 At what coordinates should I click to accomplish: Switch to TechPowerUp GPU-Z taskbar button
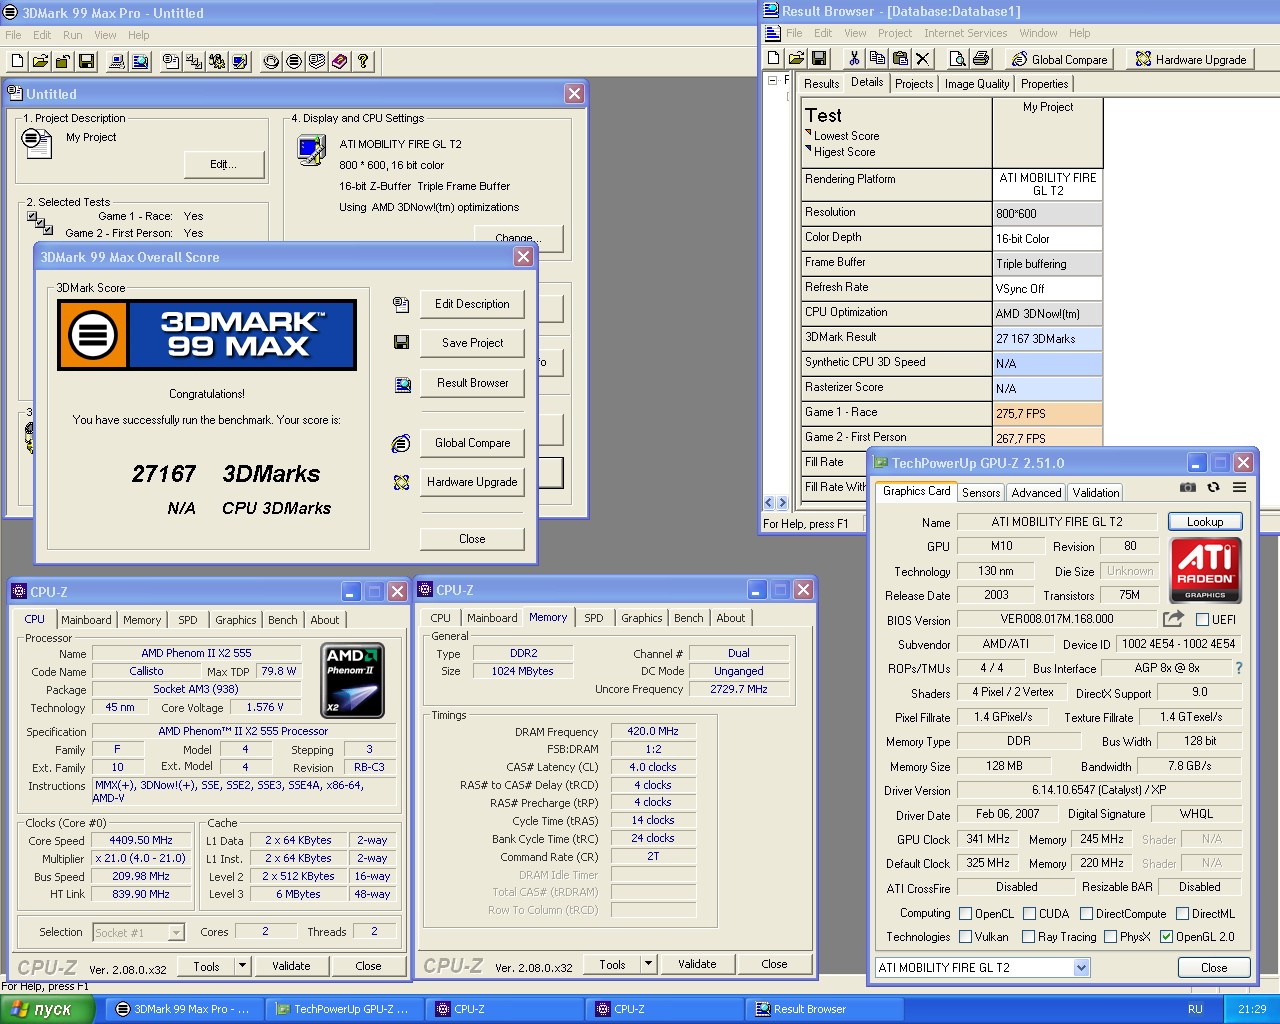[x=343, y=1009]
